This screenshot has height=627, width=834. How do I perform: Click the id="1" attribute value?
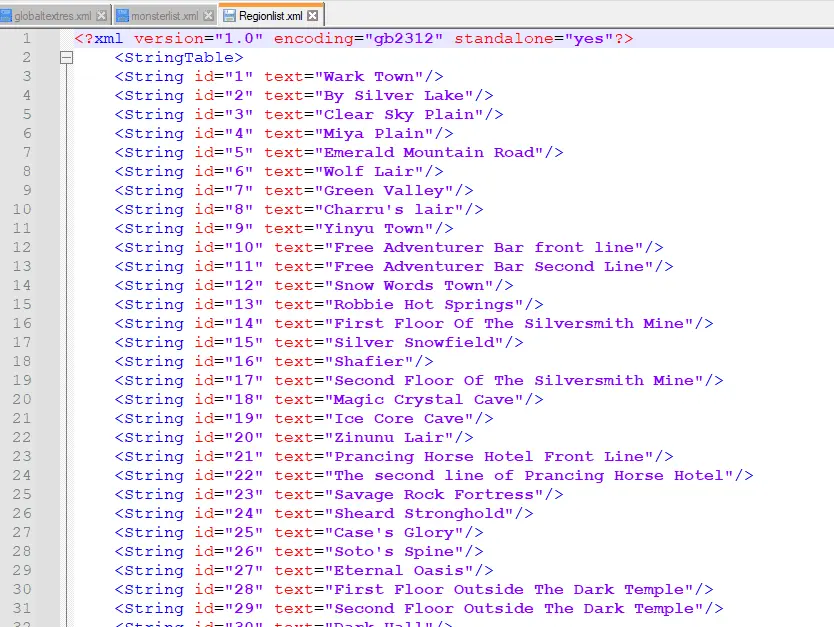point(239,77)
